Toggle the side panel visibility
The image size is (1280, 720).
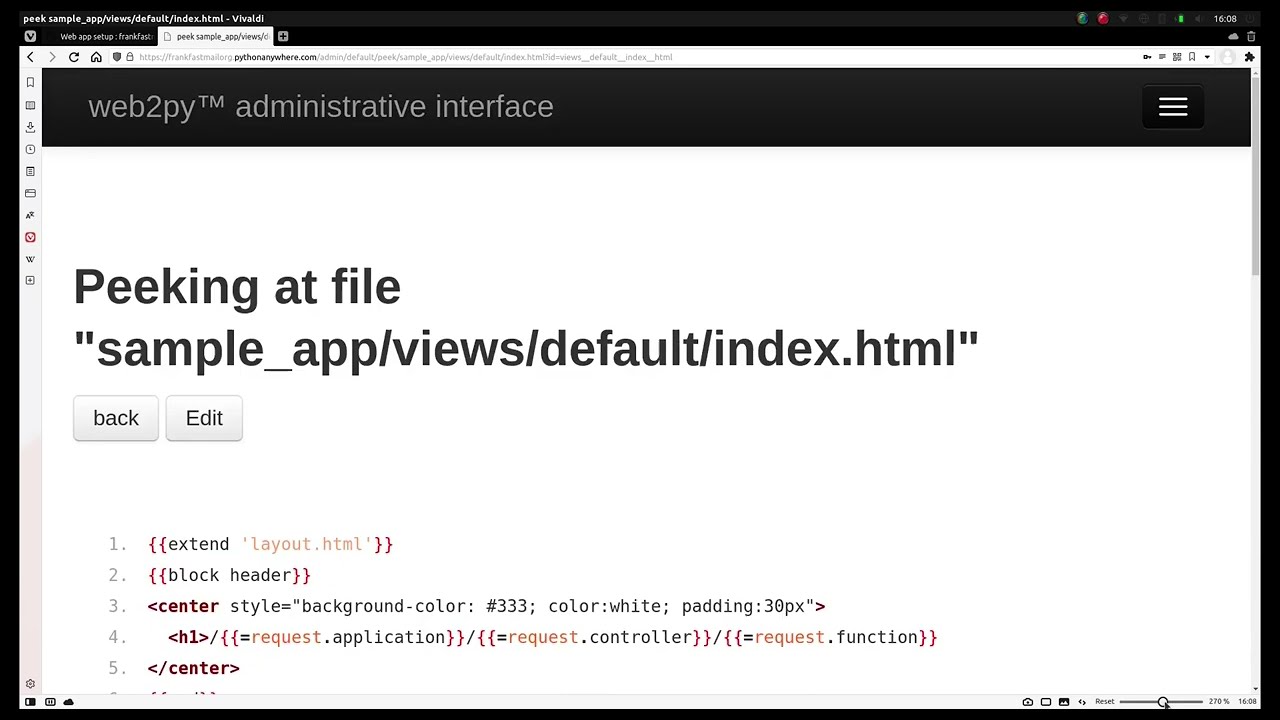click(30, 702)
